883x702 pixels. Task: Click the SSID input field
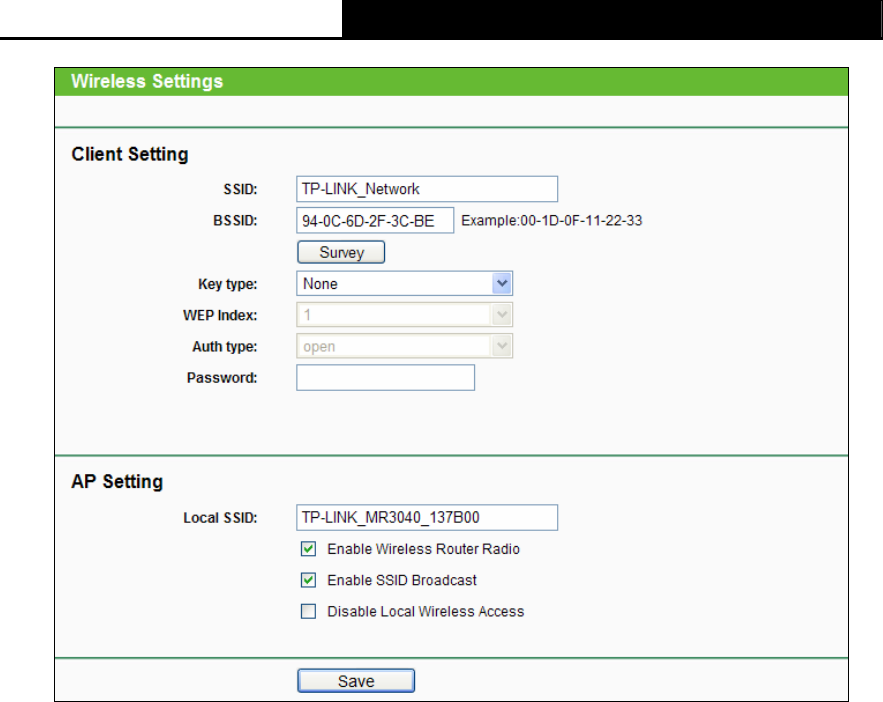[427, 189]
